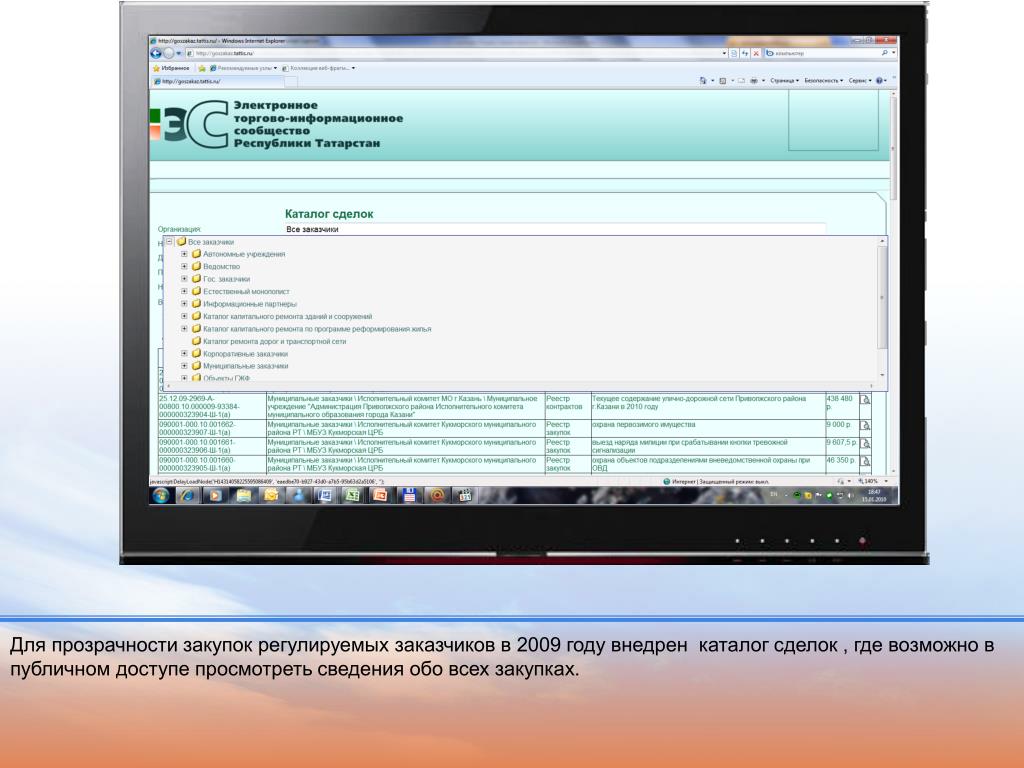The height and width of the screenshot is (768, 1024).
Task: Click the media player taskbar icon
Action: (x=215, y=496)
